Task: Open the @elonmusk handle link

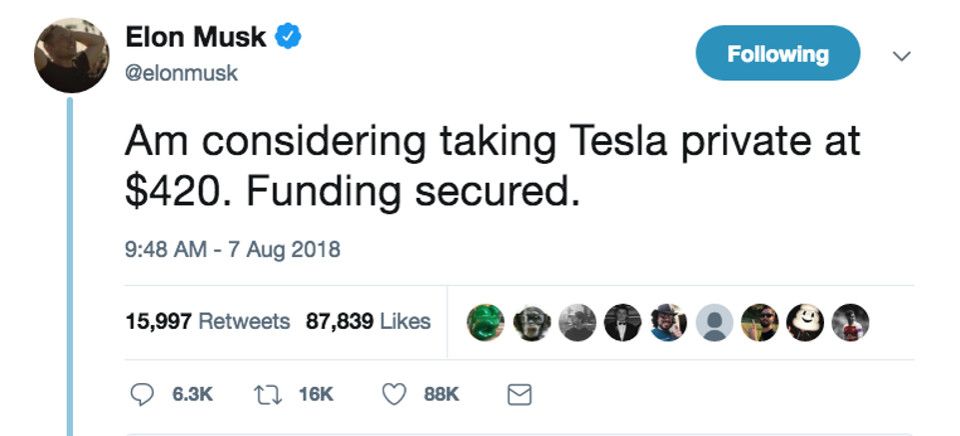Action: [181, 73]
